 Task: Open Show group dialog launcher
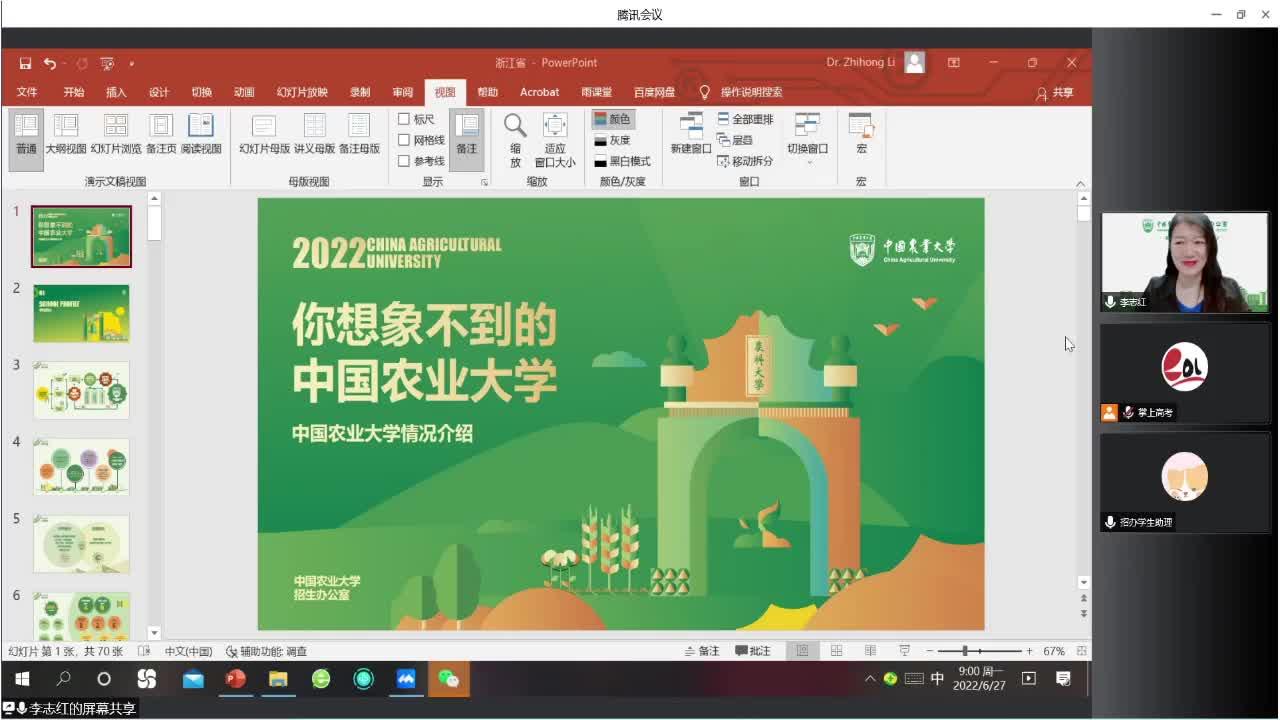tap(484, 182)
